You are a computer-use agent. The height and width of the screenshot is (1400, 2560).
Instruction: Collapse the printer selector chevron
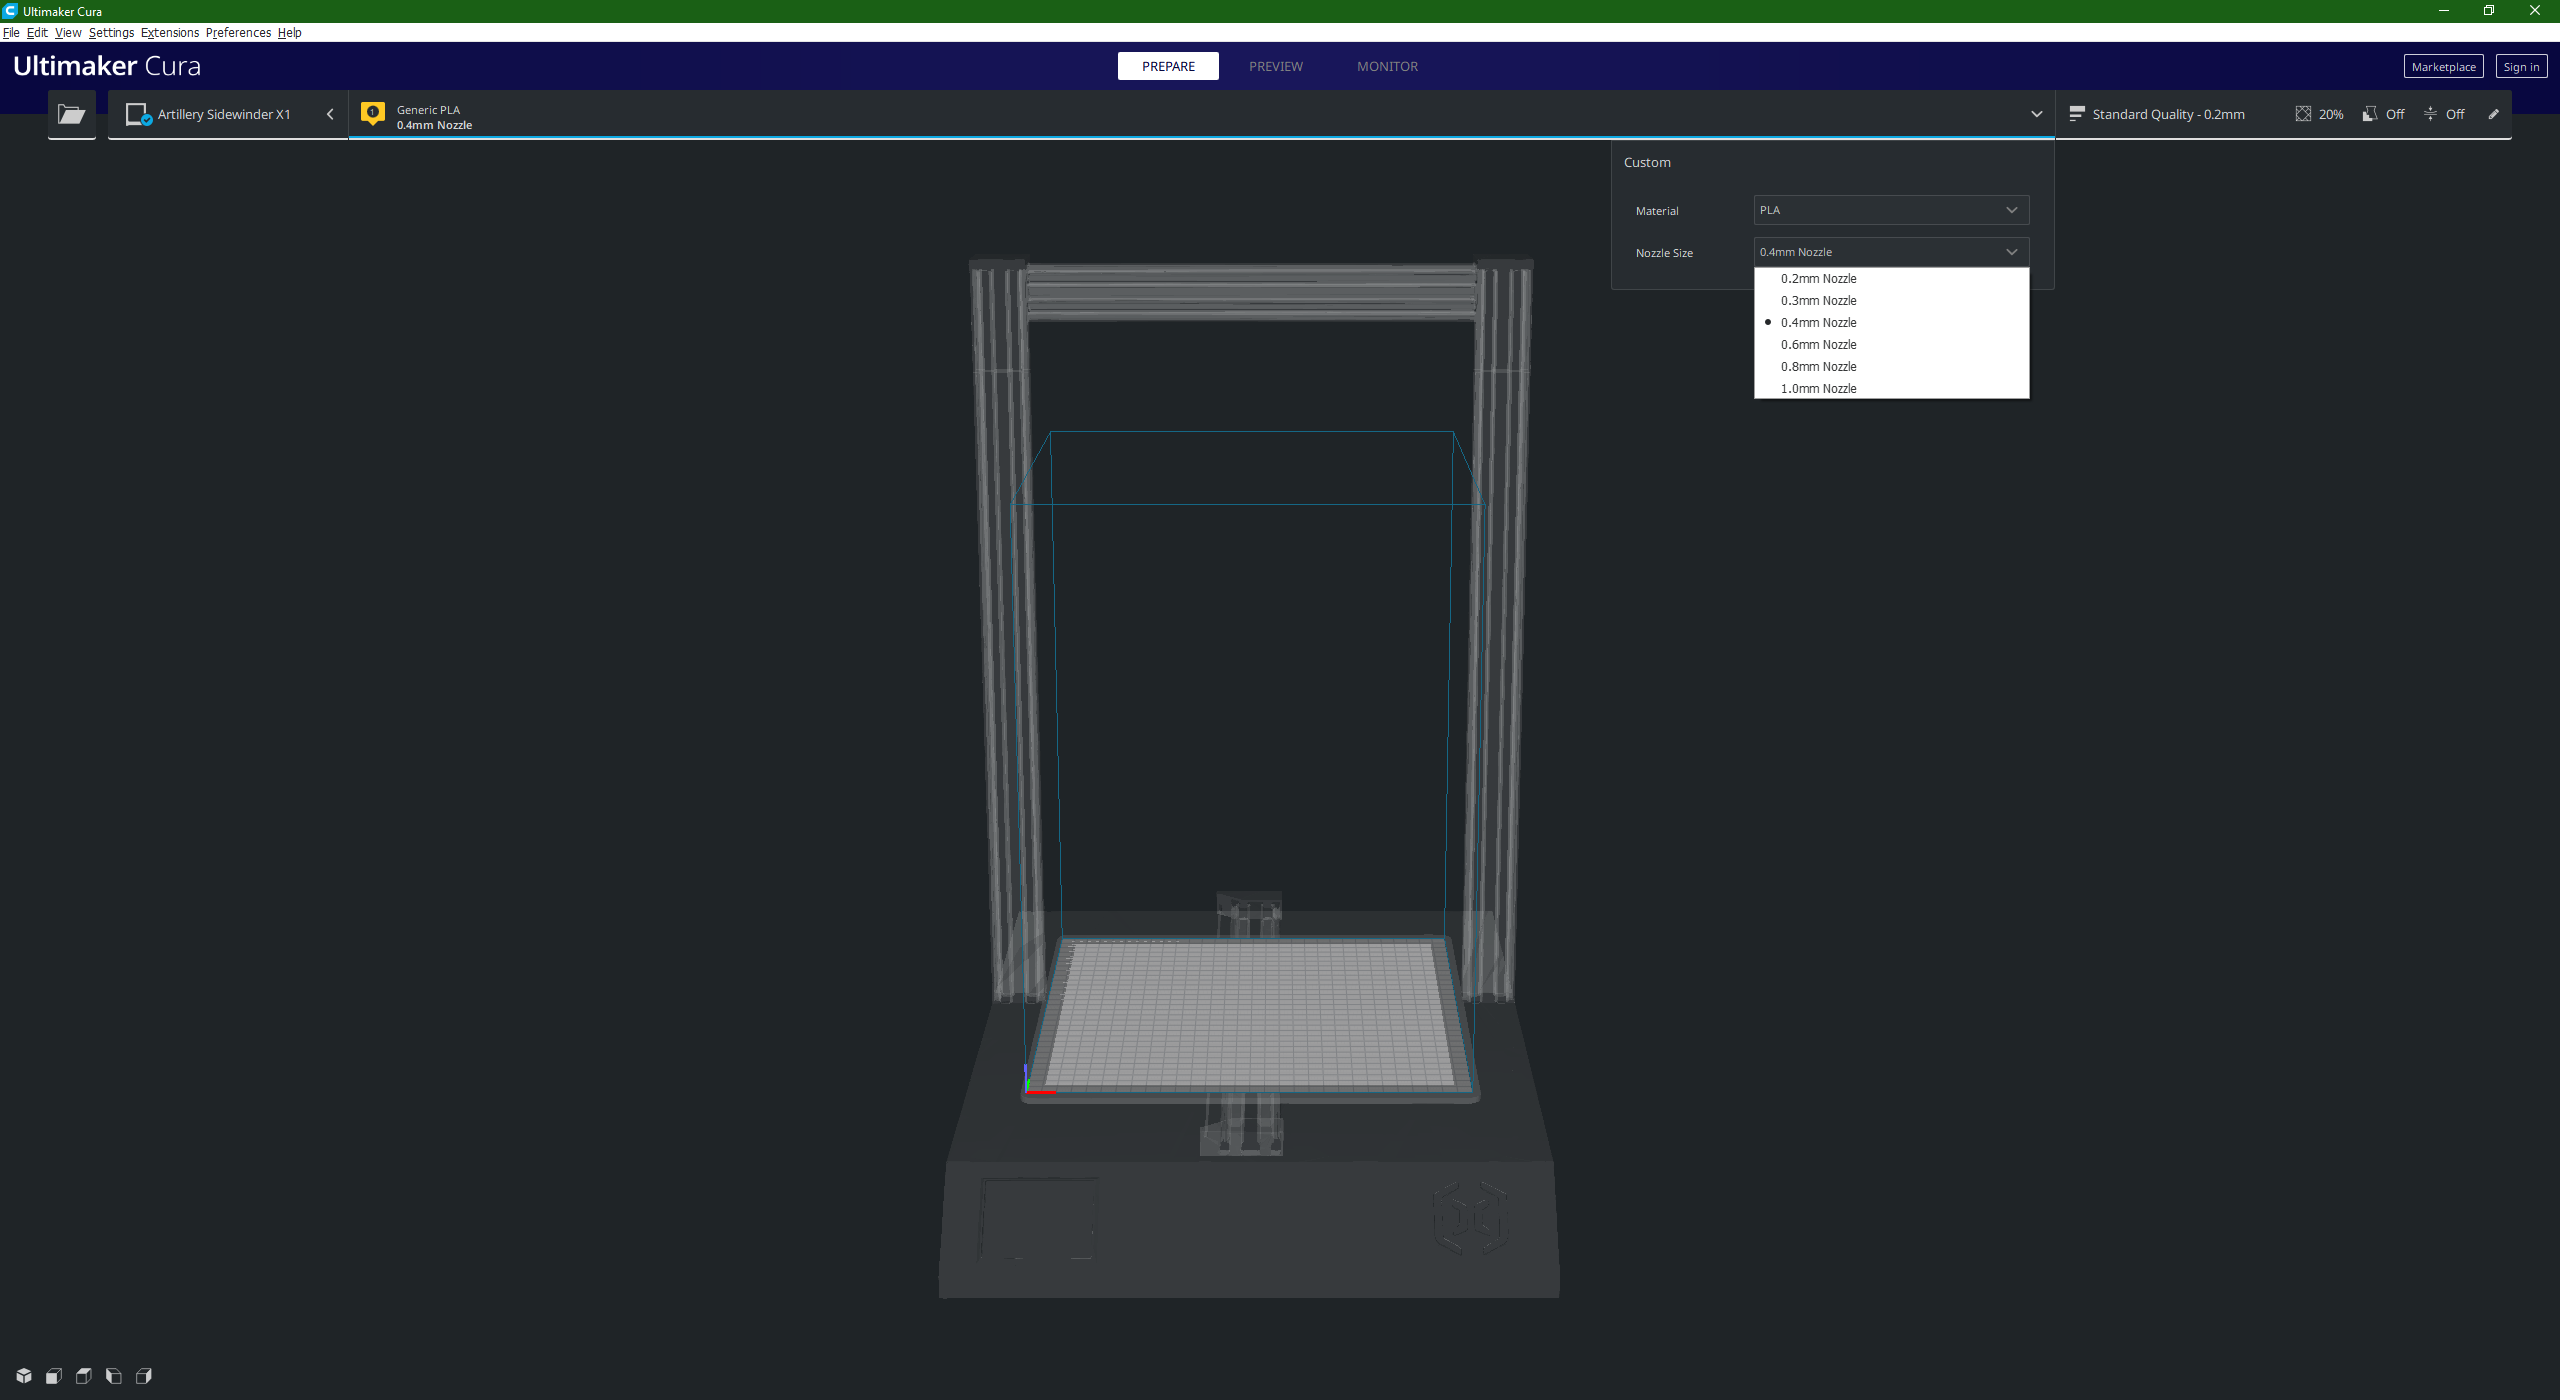tap(330, 114)
